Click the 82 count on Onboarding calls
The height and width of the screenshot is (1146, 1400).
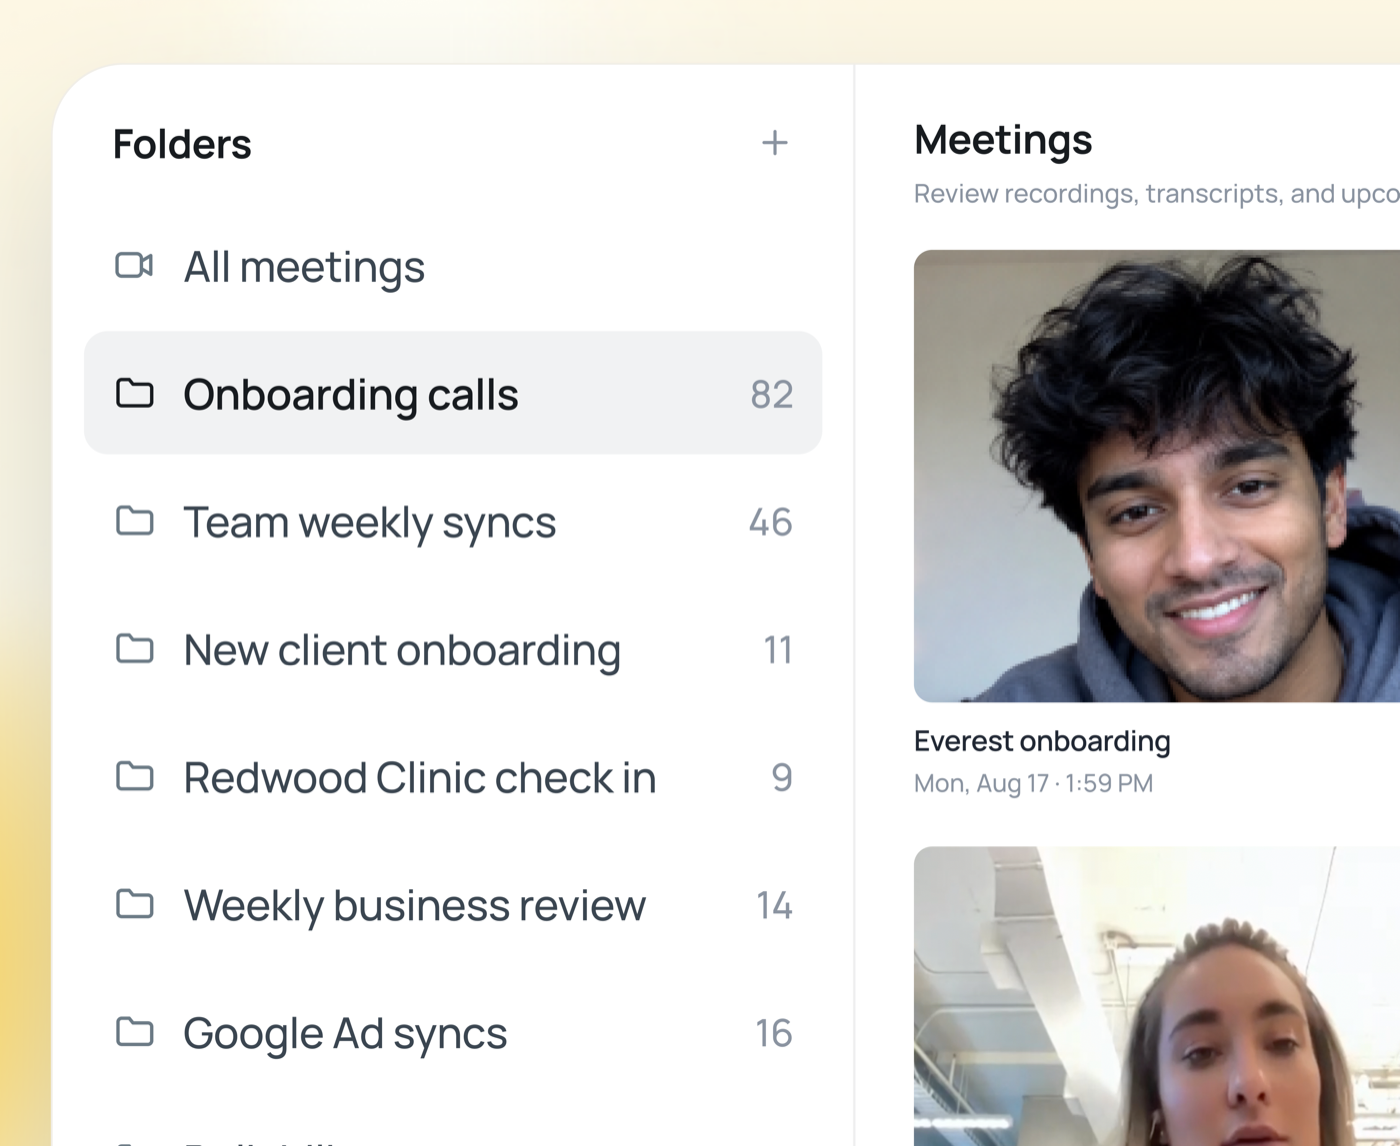point(772,394)
